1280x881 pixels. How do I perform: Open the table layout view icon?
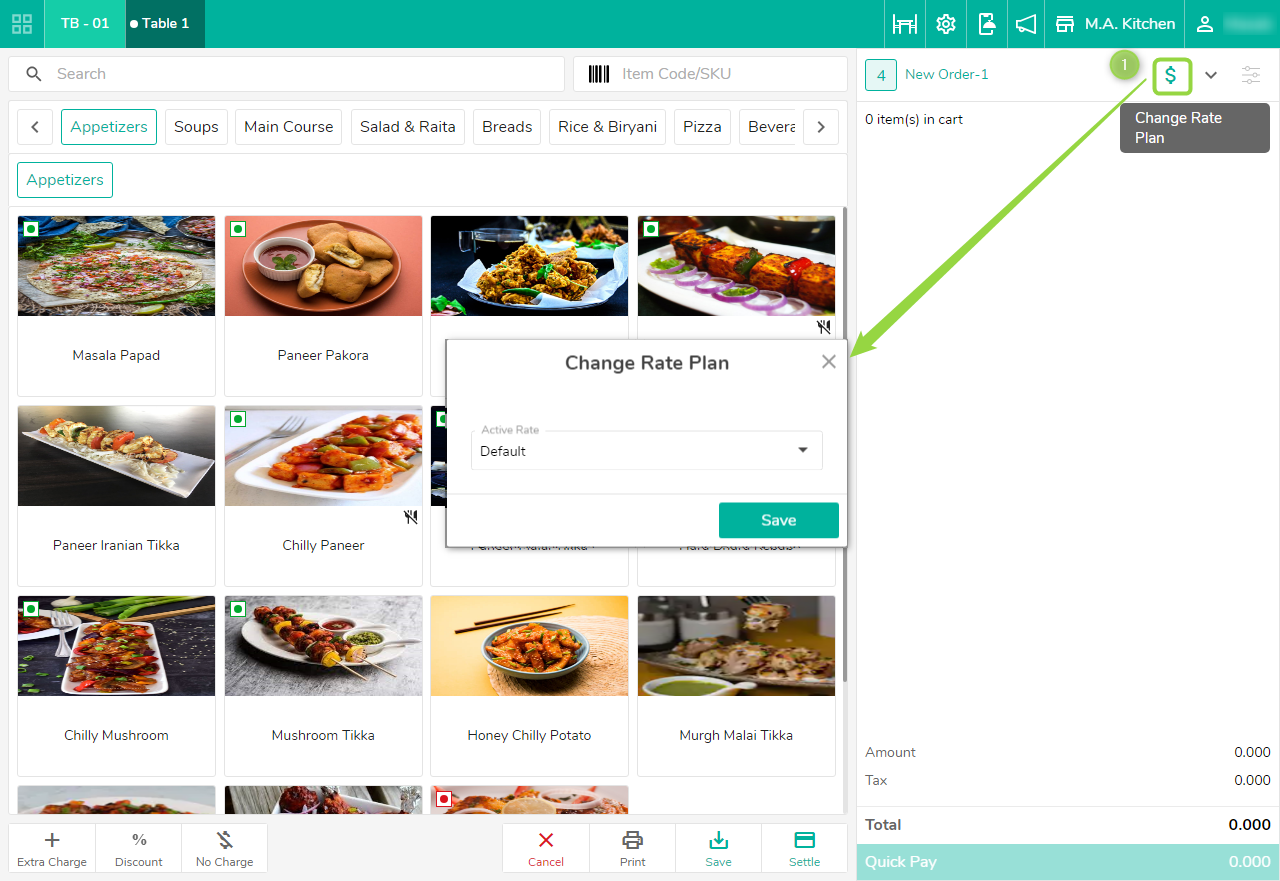[905, 24]
